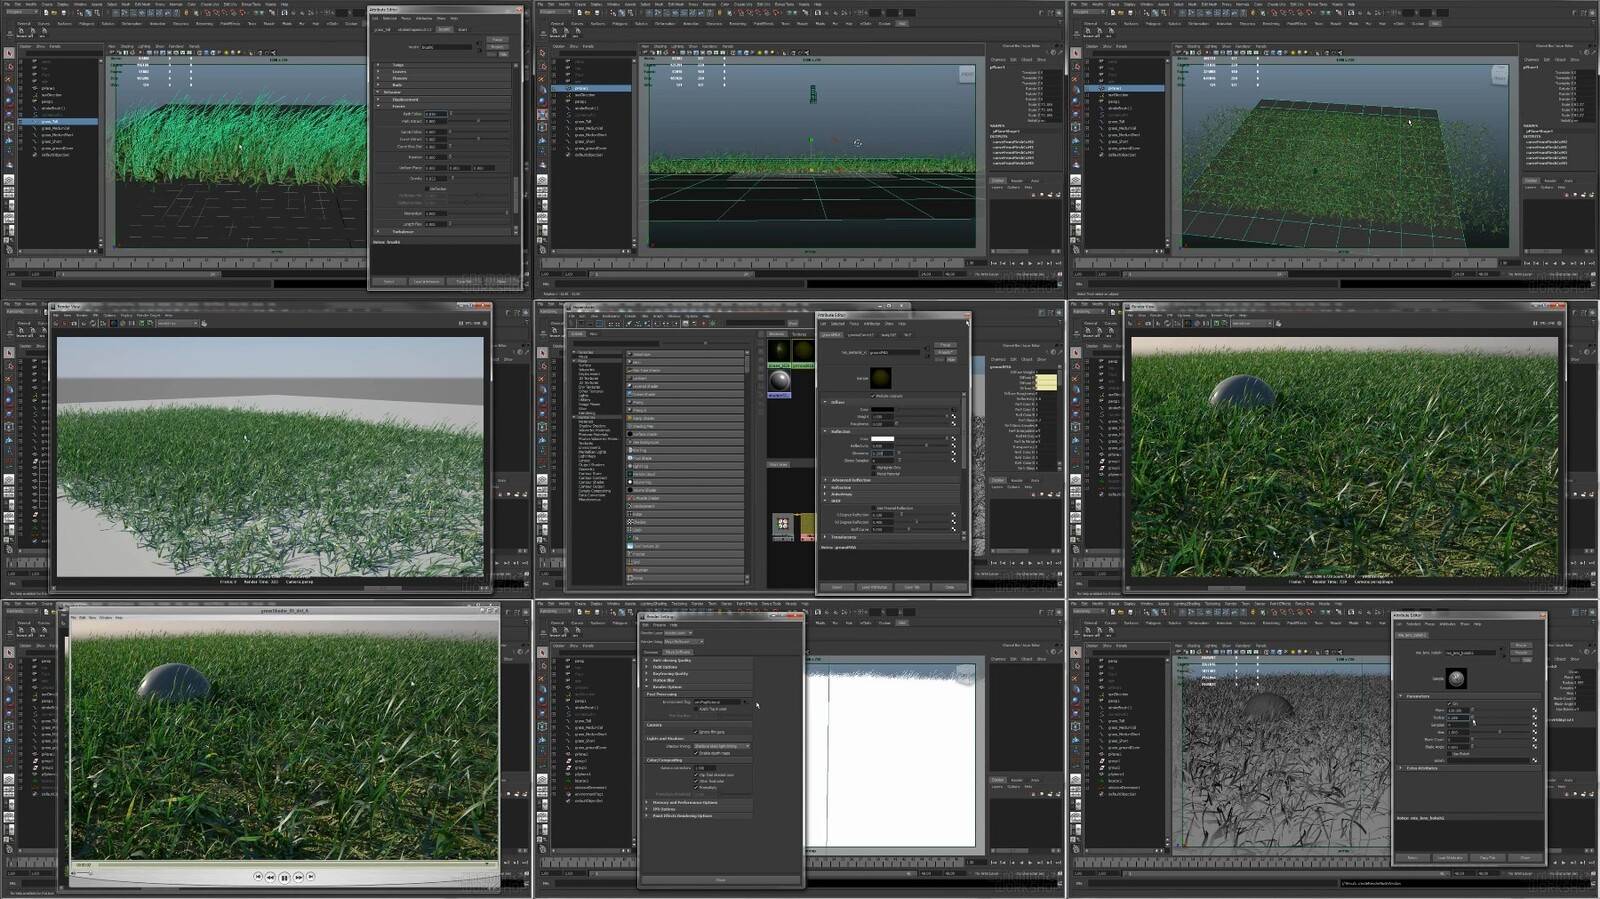The width and height of the screenshot is (1600, 899).
Task: Toggle Ignore film gate checkbox
Action: coord(695,732)
